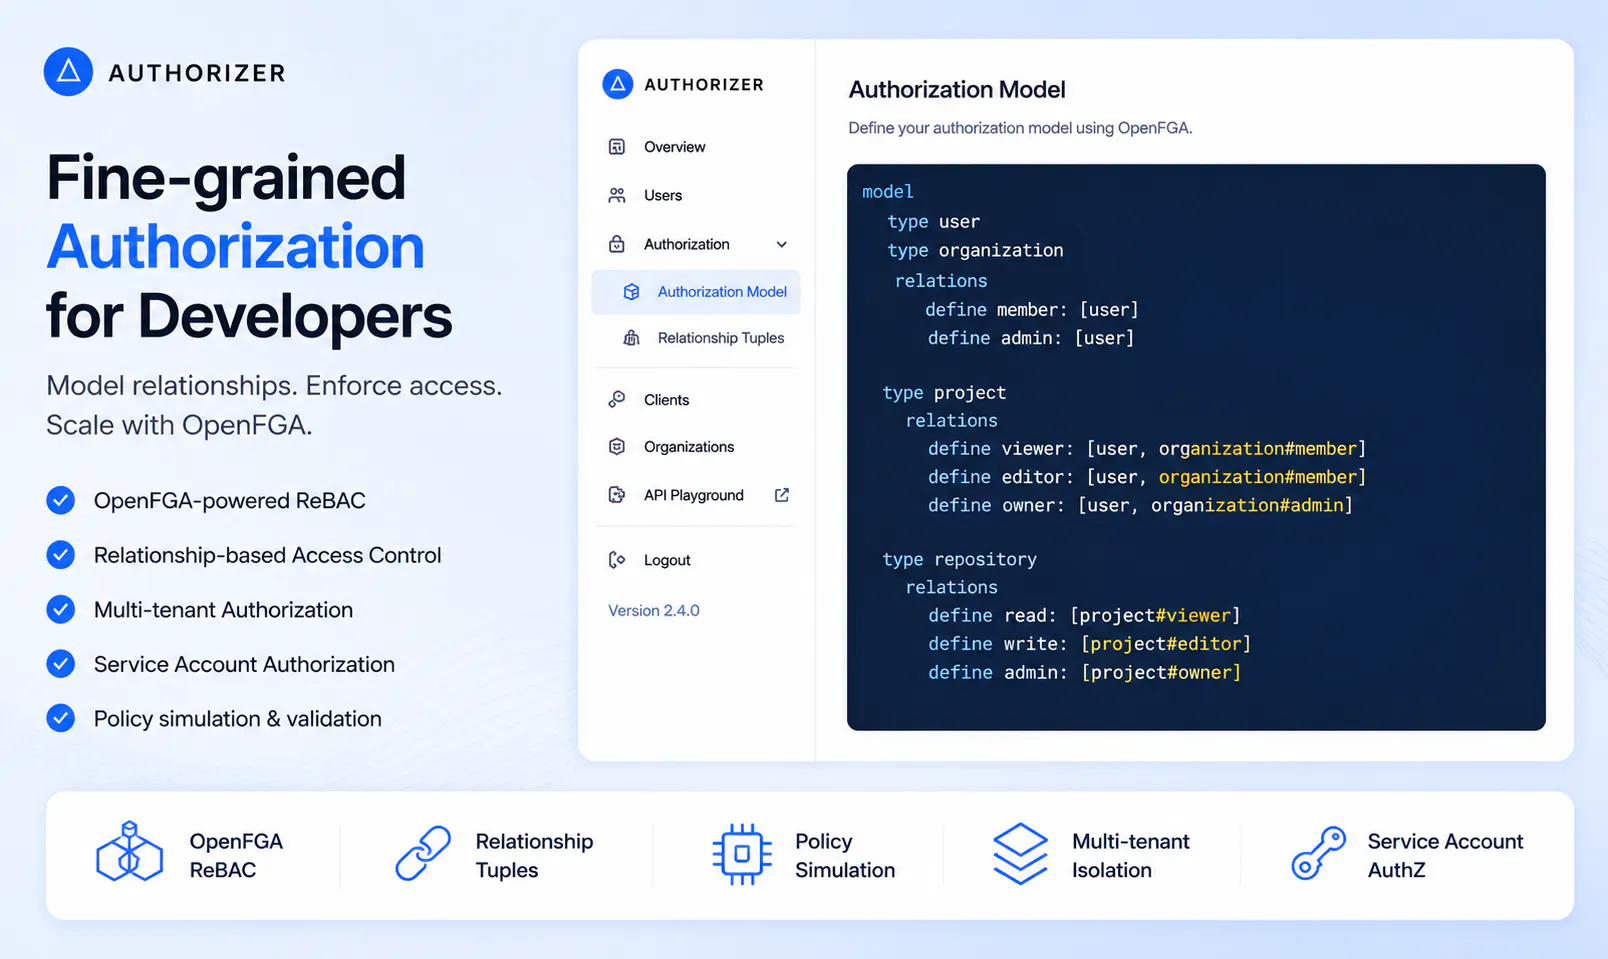Click the Service Account AuthZ key icon

[1318, 853]
